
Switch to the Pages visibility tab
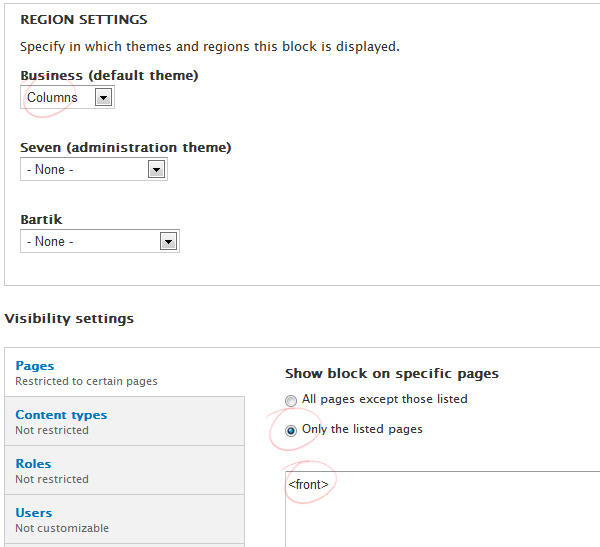34,366
